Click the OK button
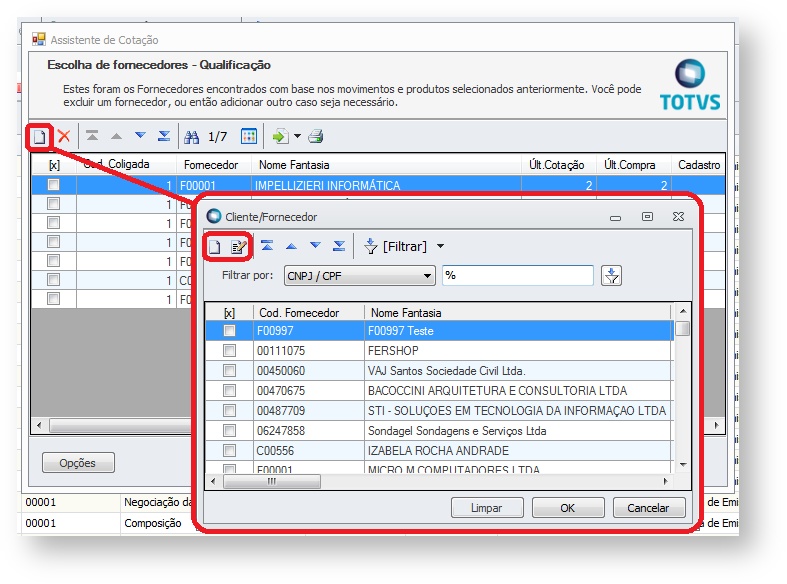Image resolution: width=787 pixels, height=584 pixels. pos(568,508)
